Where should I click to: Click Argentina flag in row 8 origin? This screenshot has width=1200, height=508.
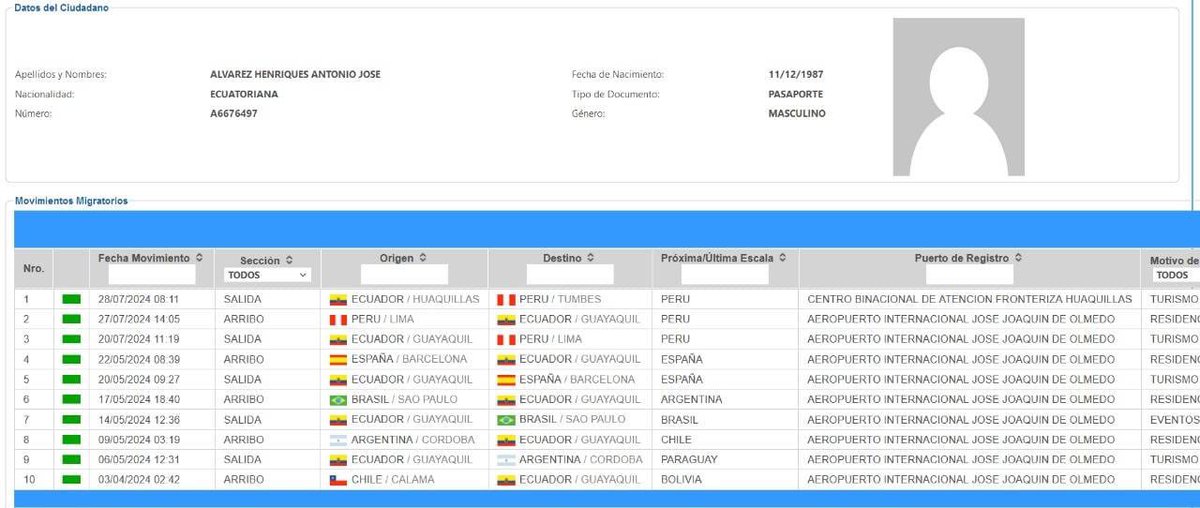click(x=338, y=439)
